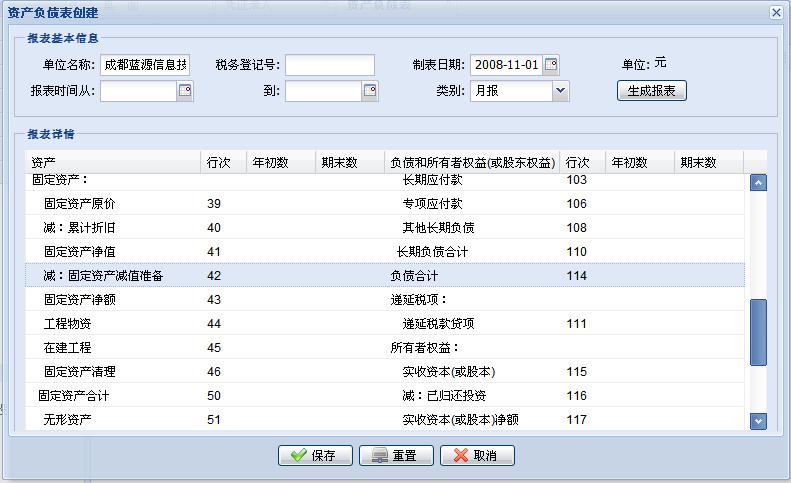Select the 固定资产净值 row
The image size is (791, 483).
[x=385, y=251]
